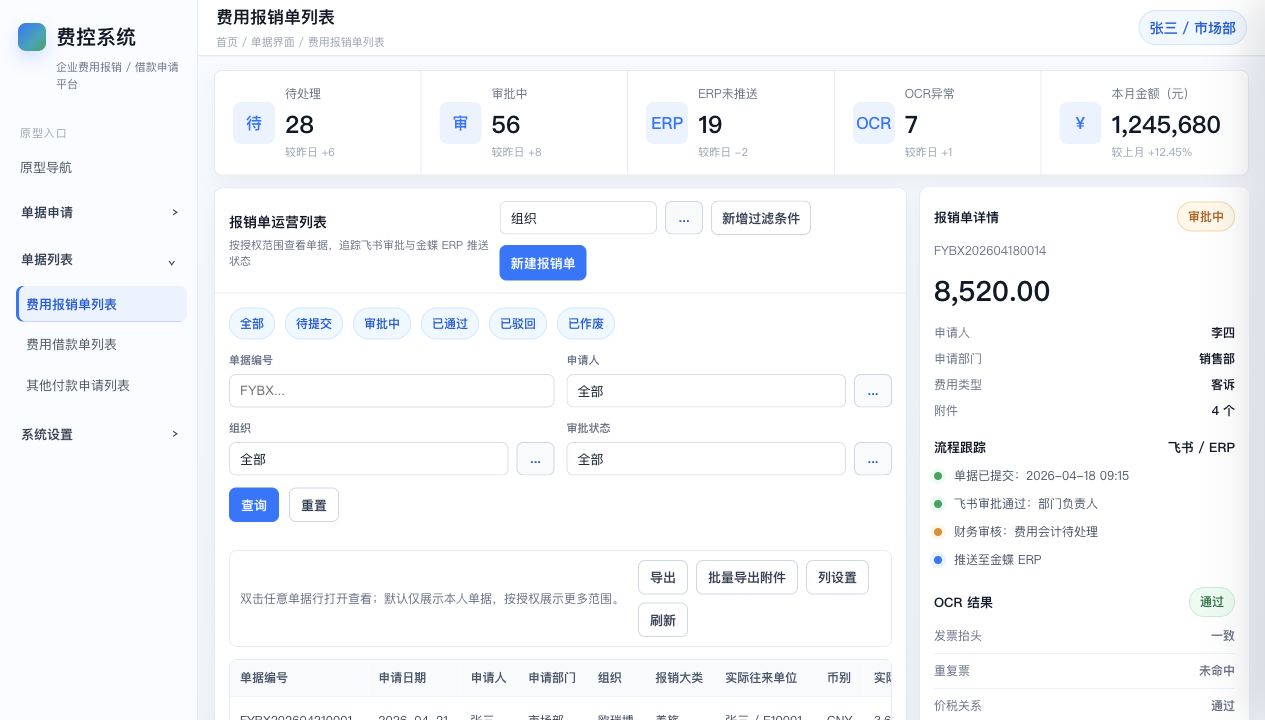This screenshot has height=720, width=1265.
Task: Click the 申请日期 column header
Action: (402, 678)
